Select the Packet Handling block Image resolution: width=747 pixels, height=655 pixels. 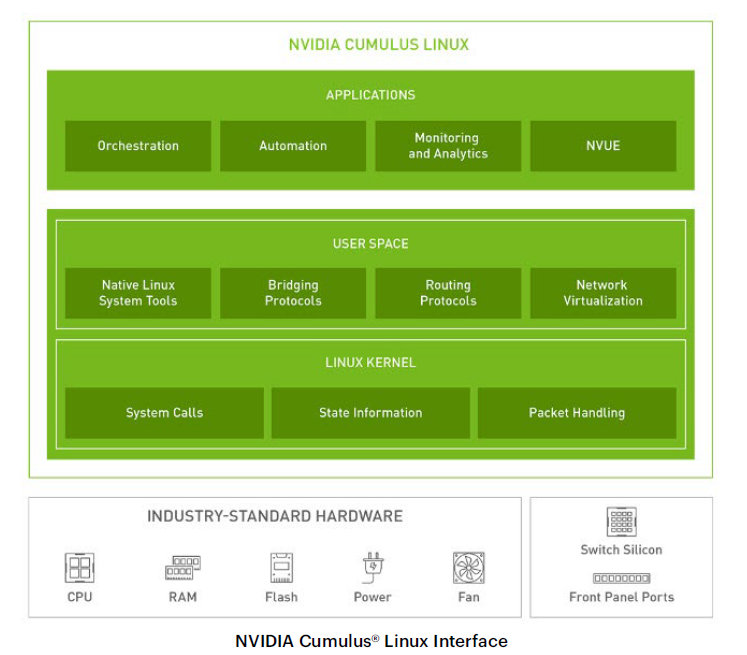pos(577,413)
